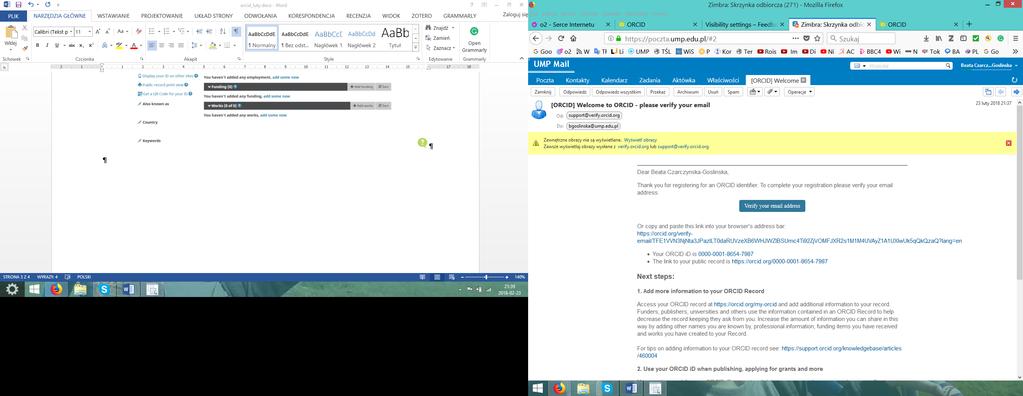
Task: Click POLSKI language in Word status bar
Action: pyautogui.click(x=84, y=277)
